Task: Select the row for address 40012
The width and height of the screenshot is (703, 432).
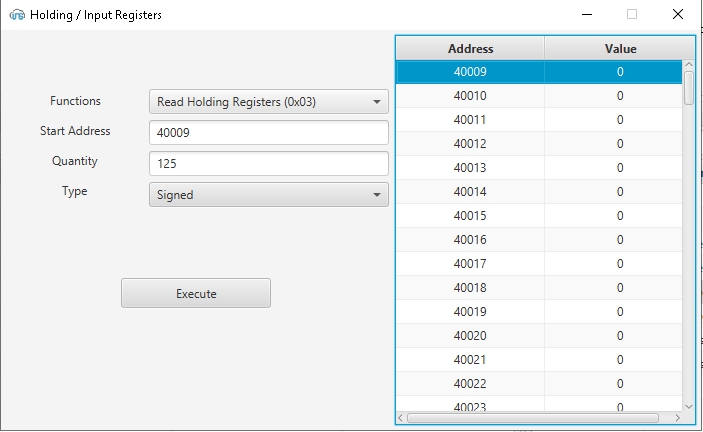Action: pos(539,144)
